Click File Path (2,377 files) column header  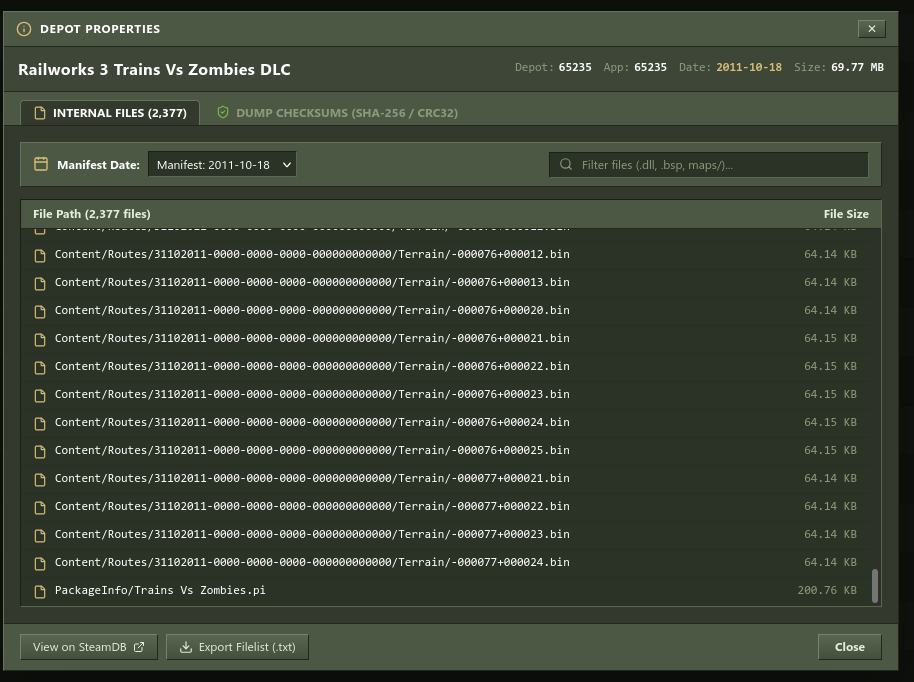tap(92, 214)
